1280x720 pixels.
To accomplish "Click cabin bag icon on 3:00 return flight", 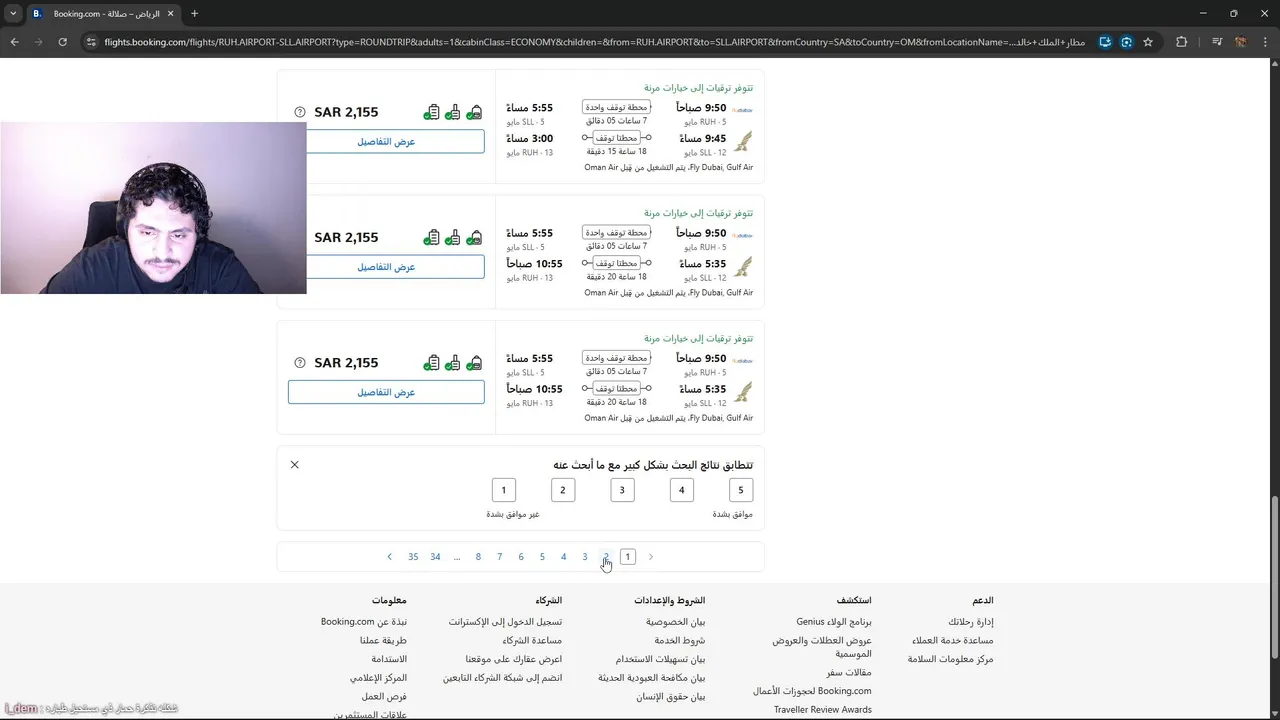I will pos(452,112).
